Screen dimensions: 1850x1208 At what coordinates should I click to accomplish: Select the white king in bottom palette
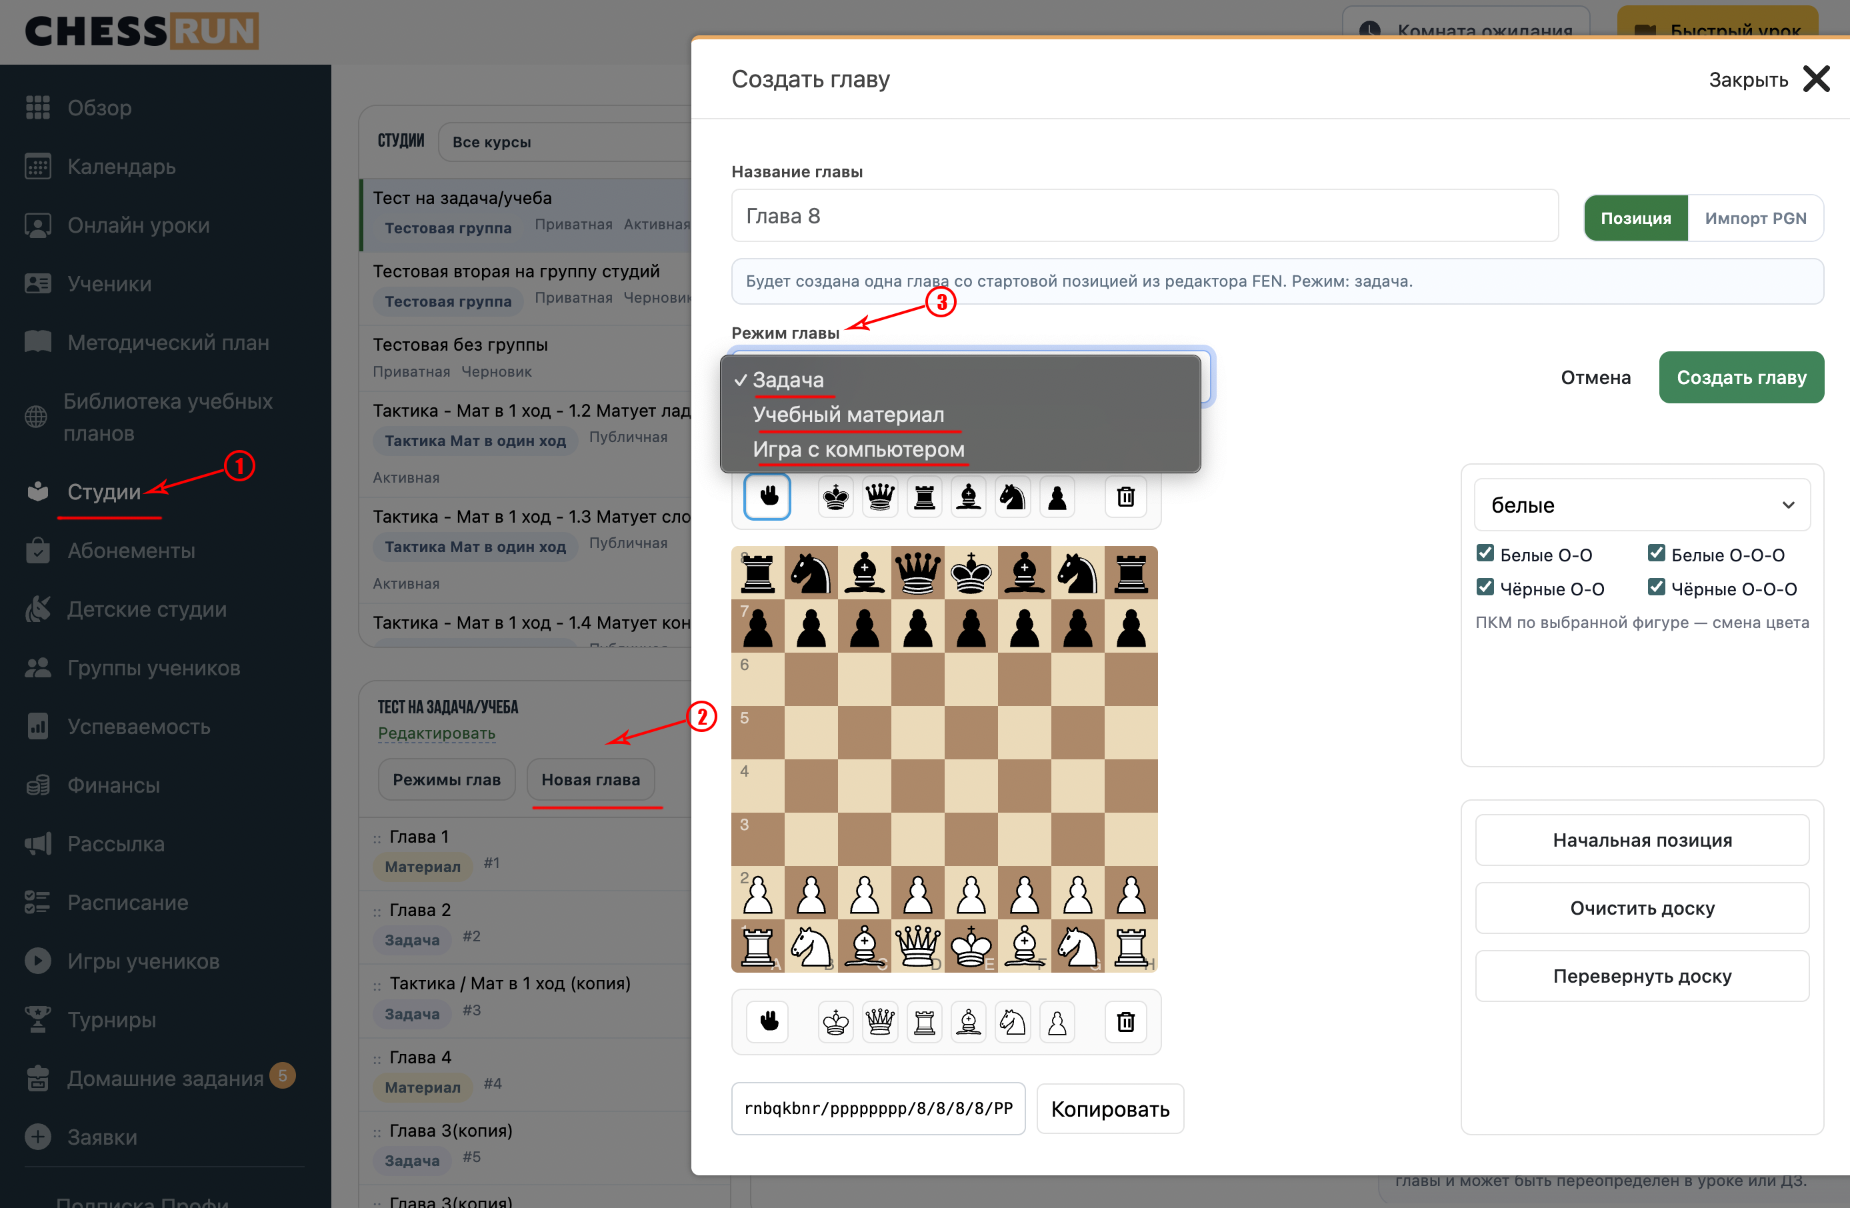click(x=836, y=1022)
